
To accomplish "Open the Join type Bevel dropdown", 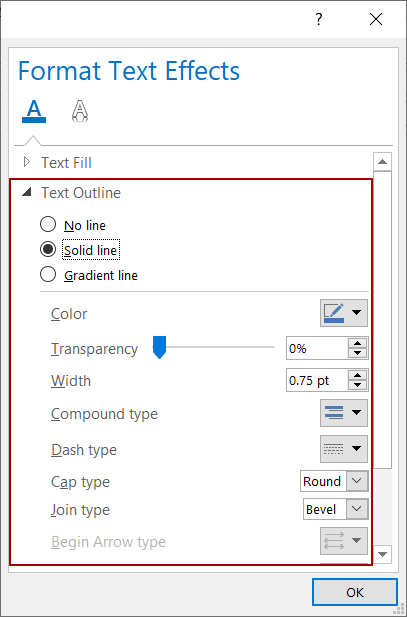I will [336, 509].
